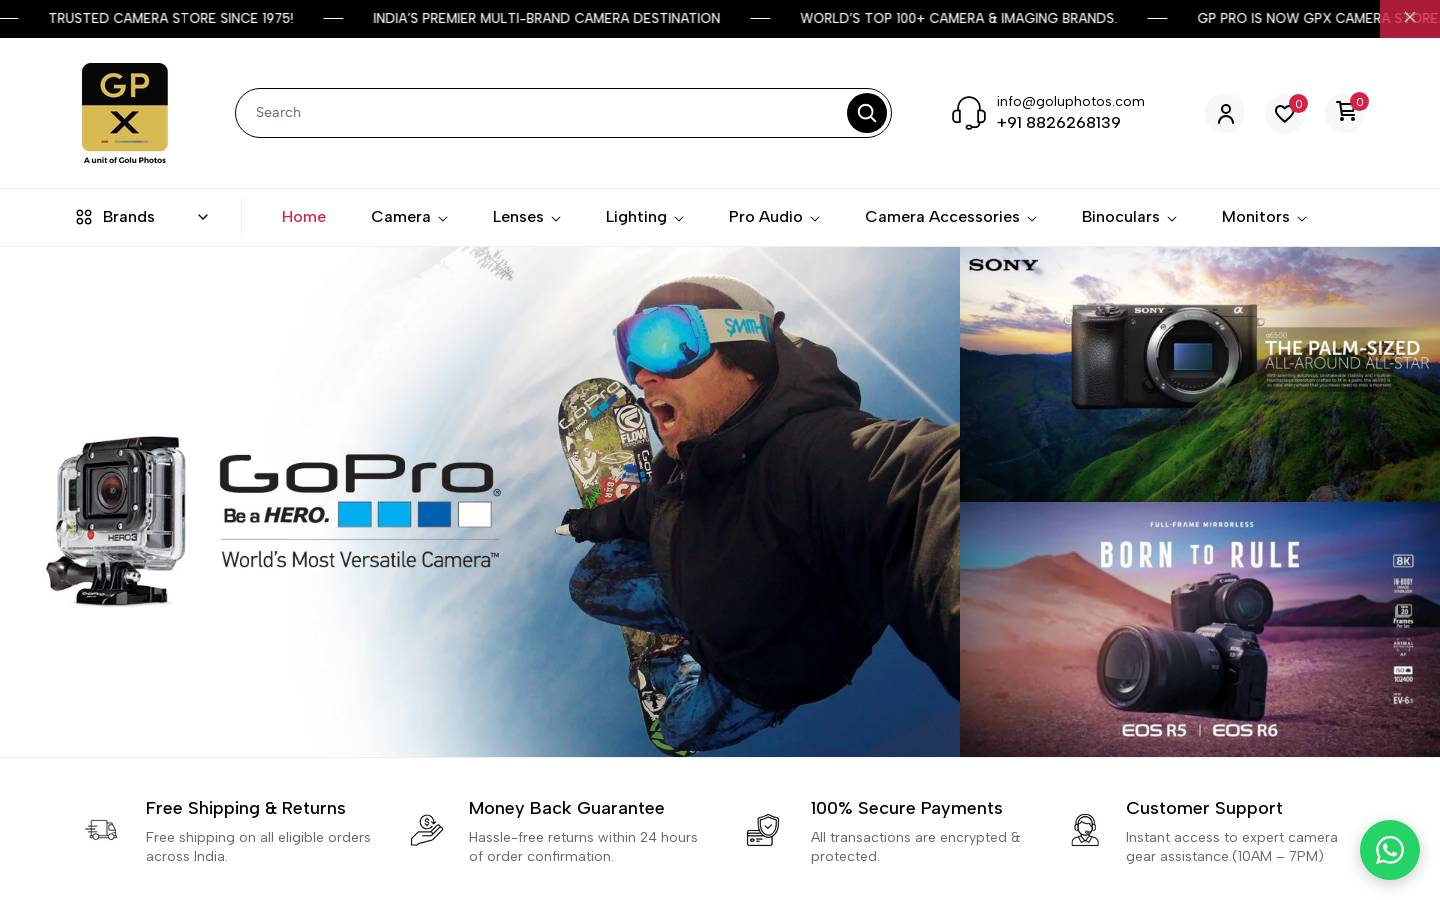Expand the Camera Accessories menu chevron
Screen dimensions: 1440x900
click(x=1032, y=218)
